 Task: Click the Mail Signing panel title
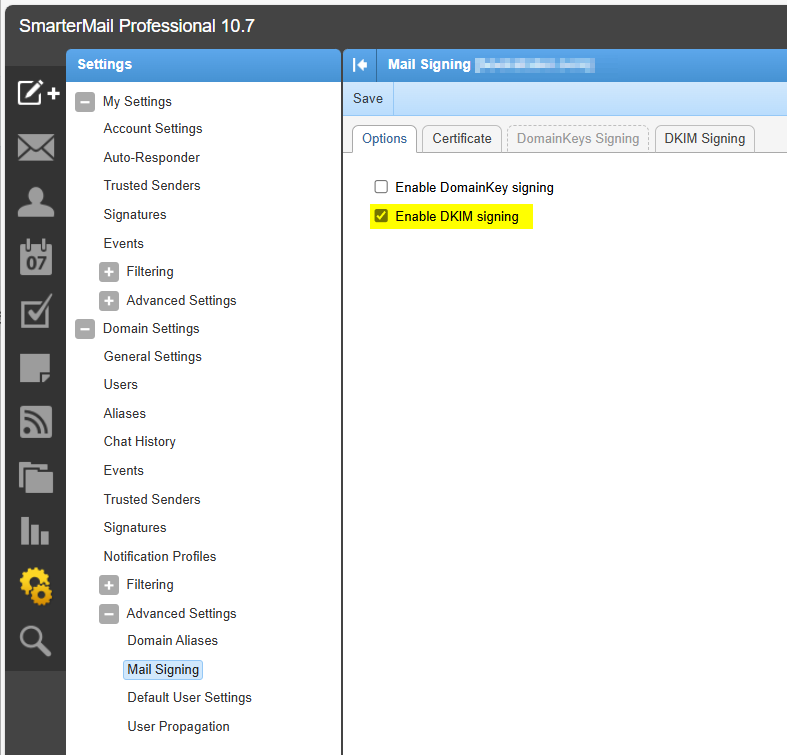(x=429, y=65)
